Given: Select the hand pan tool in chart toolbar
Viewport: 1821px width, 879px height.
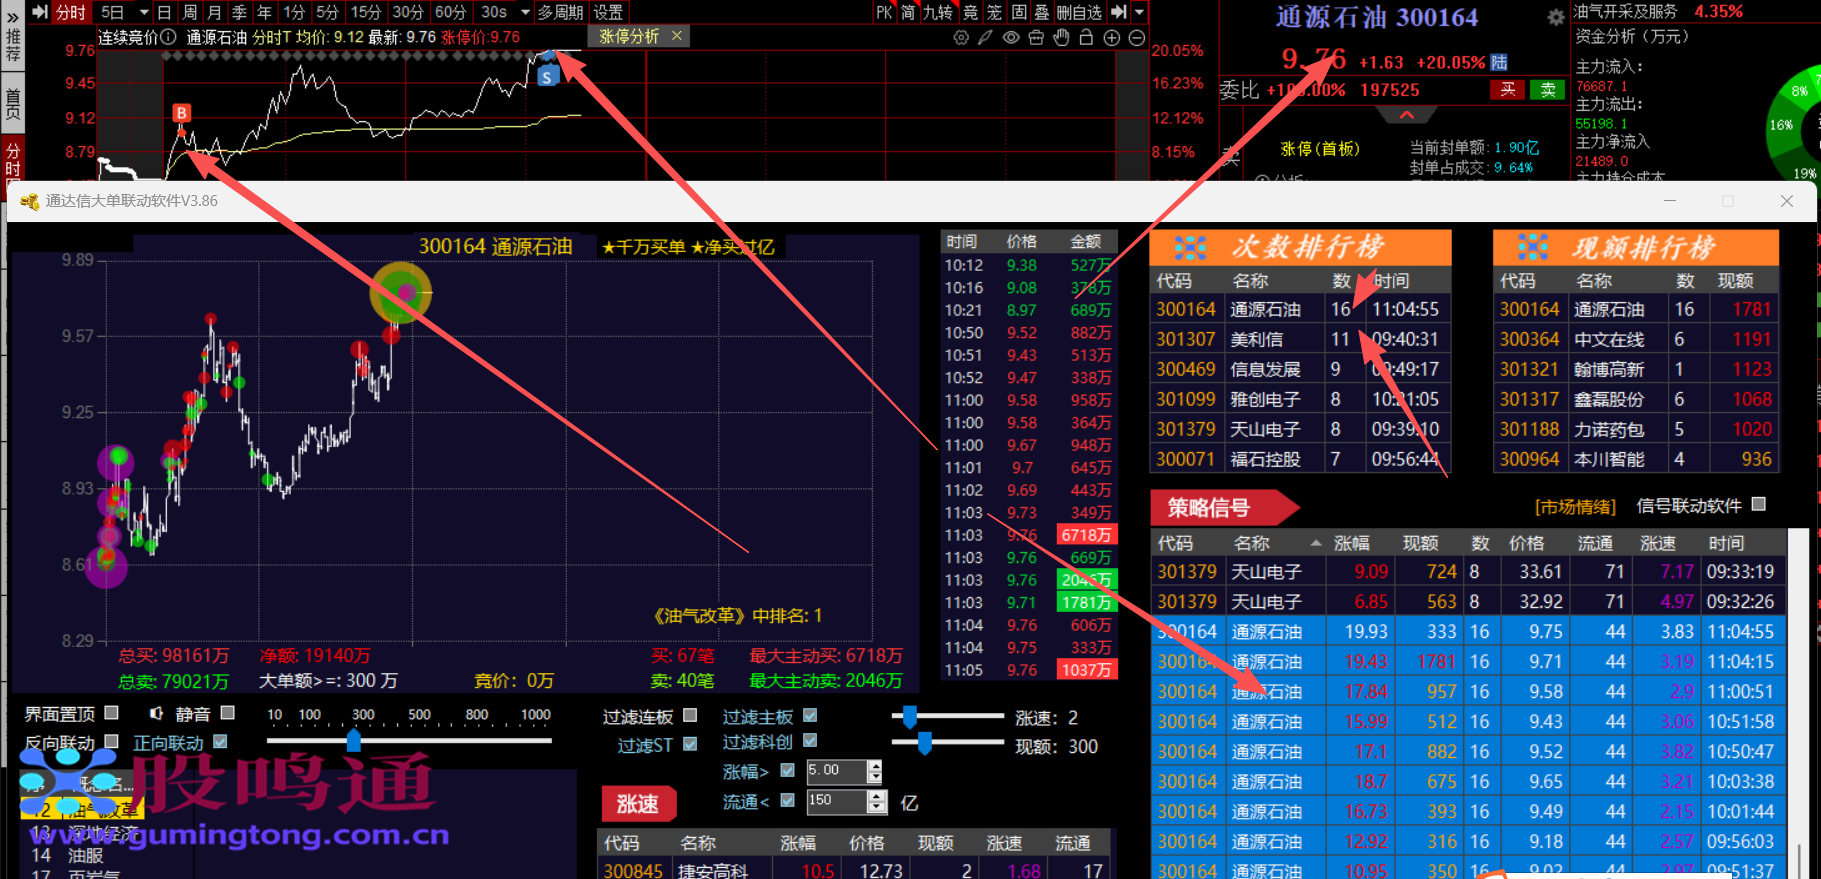Looking at the screenshot, I should click(x=1061, y=37).
